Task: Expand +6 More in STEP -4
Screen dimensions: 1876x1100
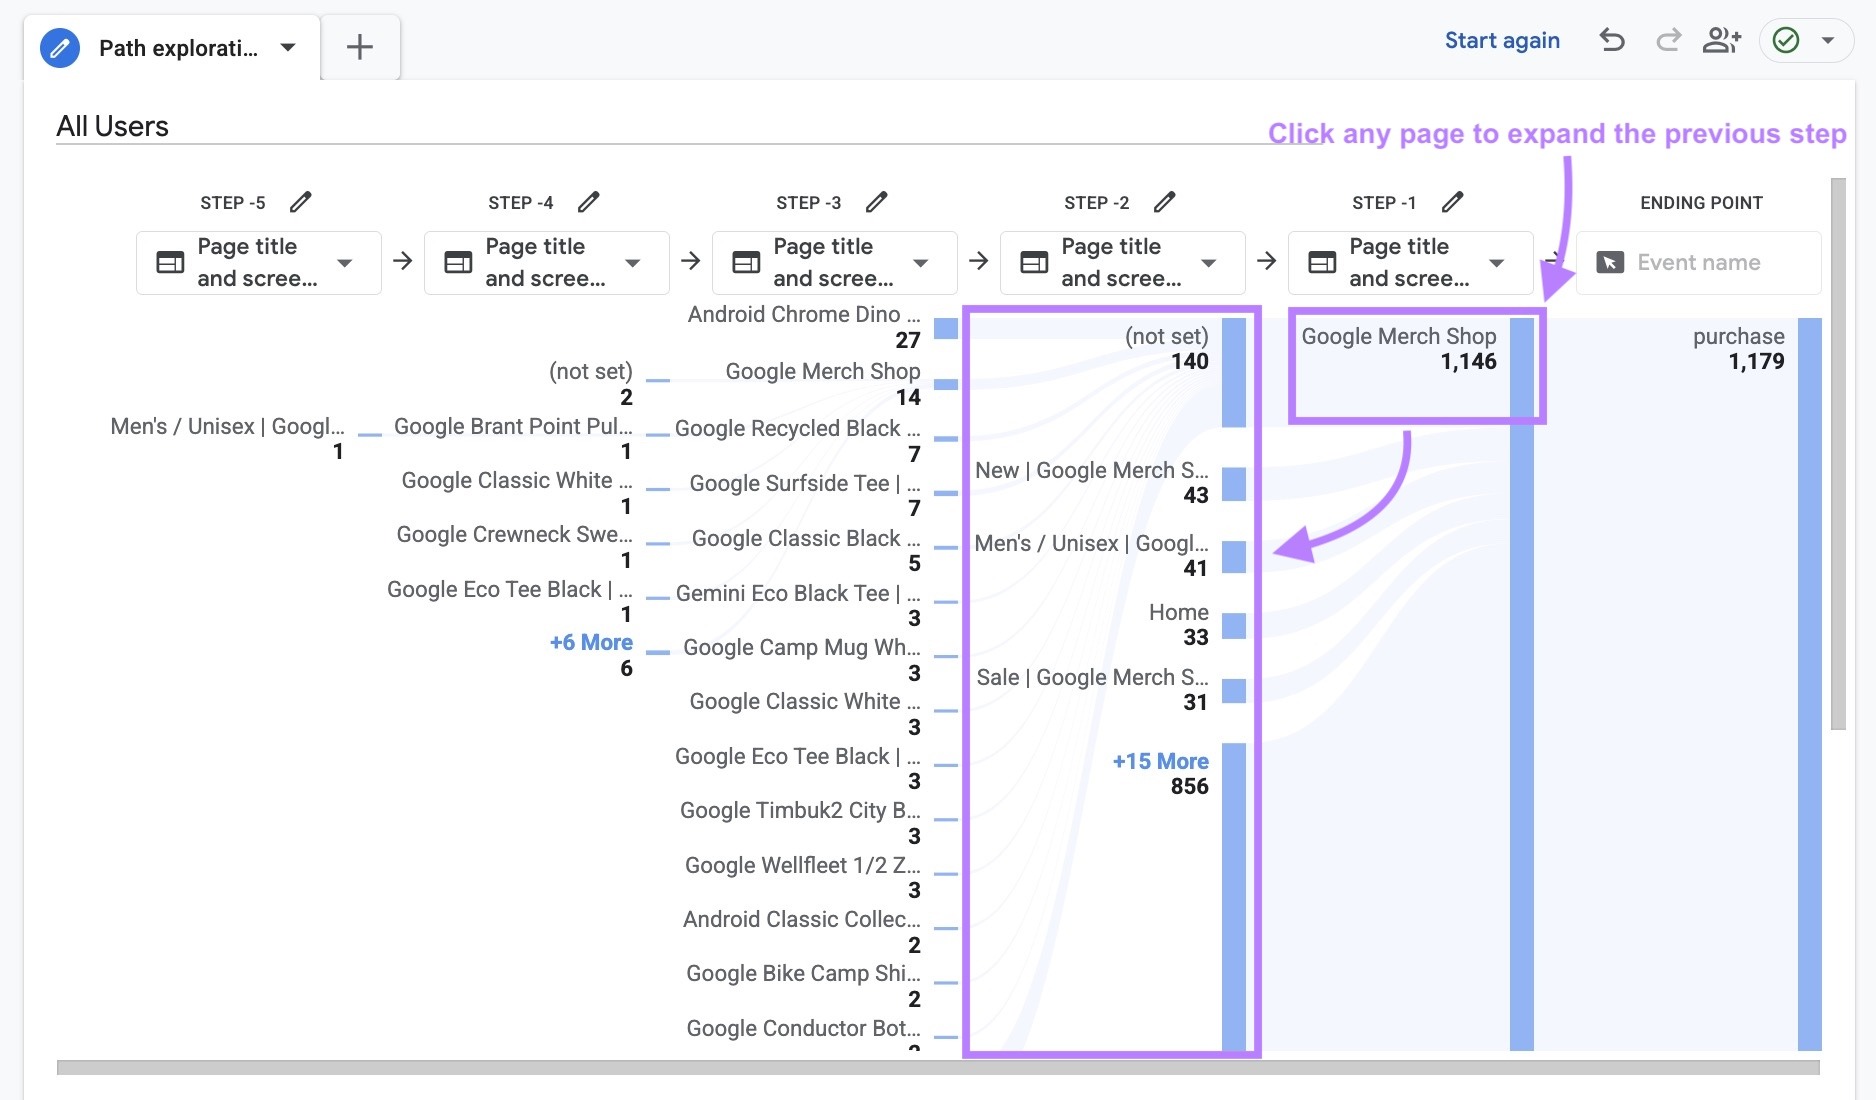Action: (591, 642)
